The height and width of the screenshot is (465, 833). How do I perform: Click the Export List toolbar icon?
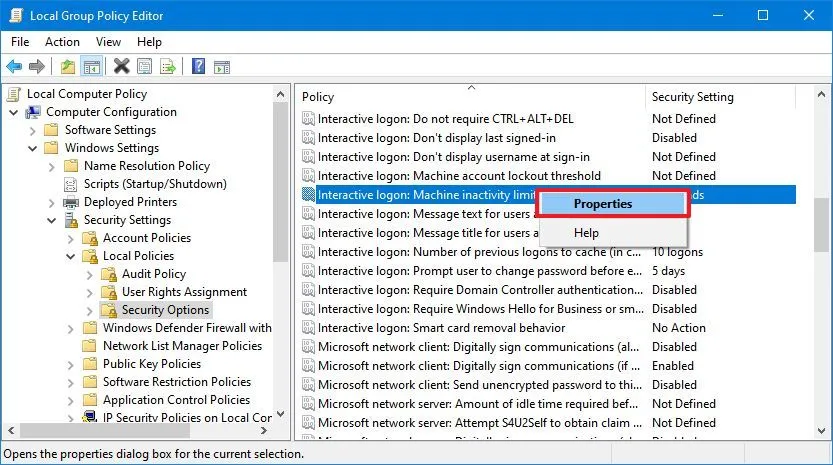(168, 66)
